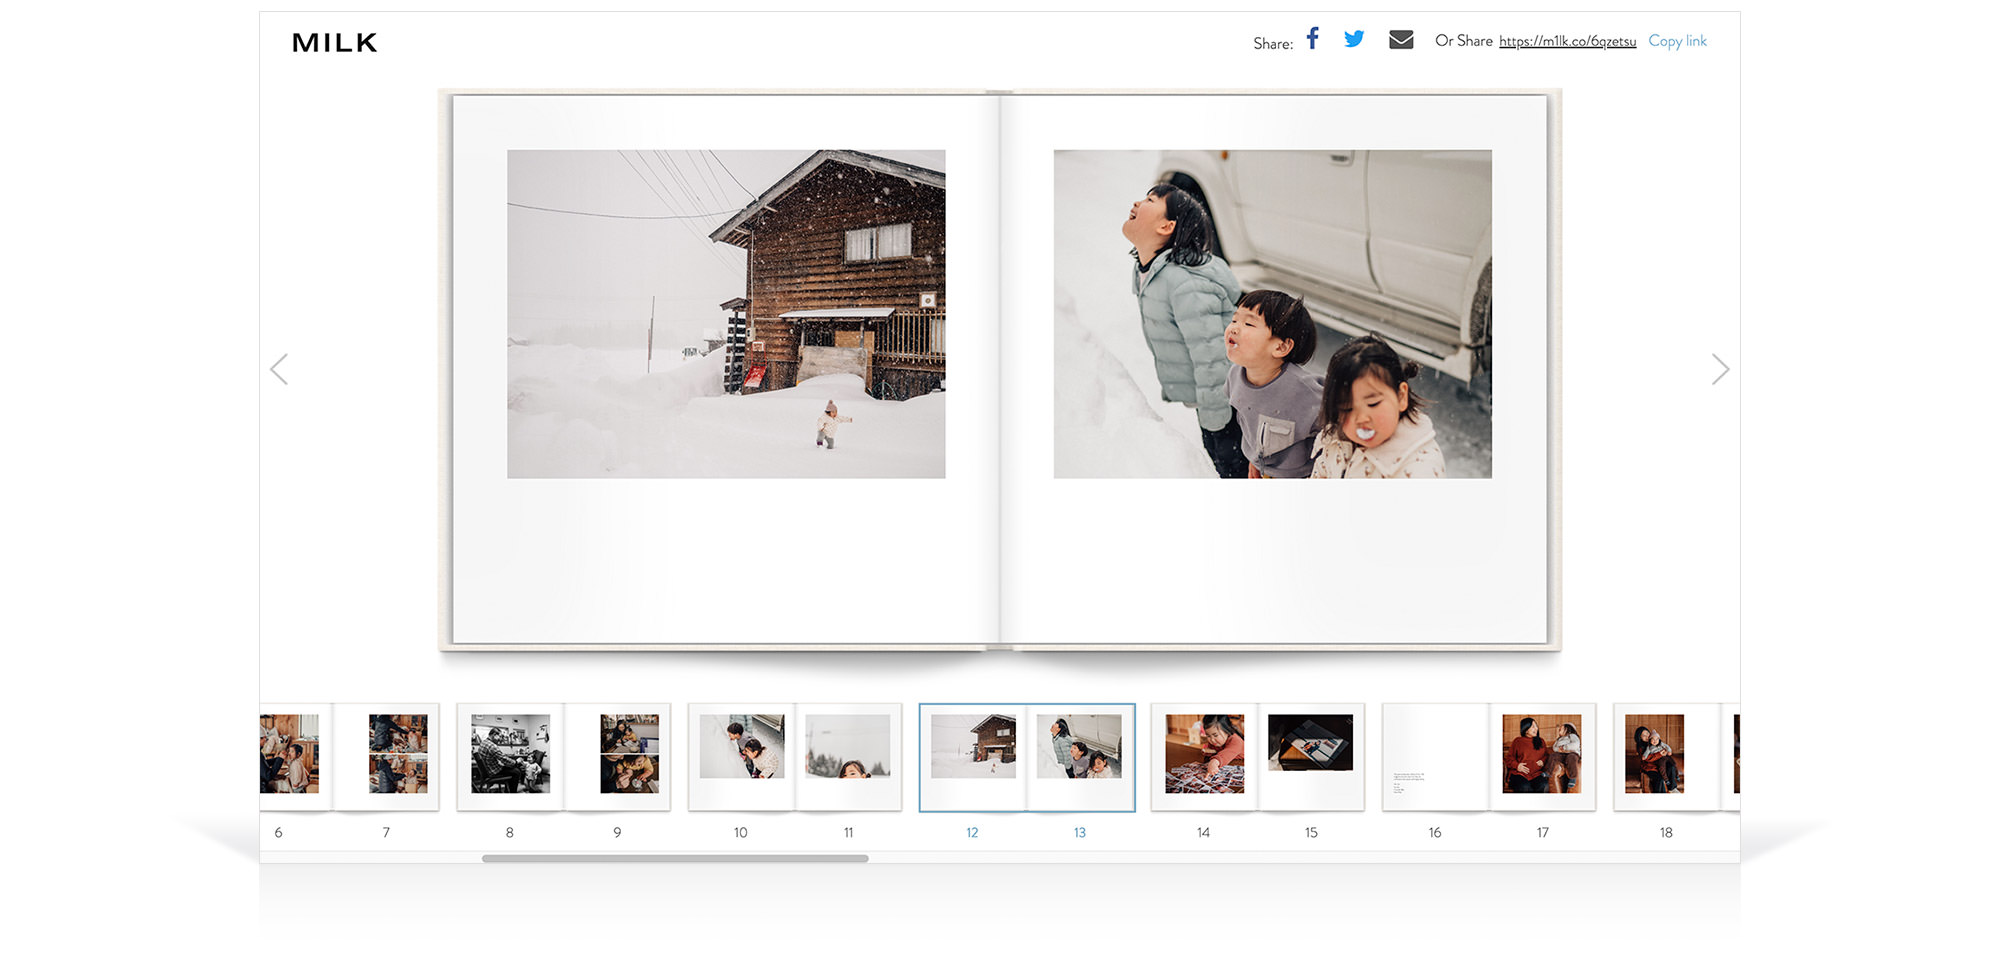
Task: Select the page 18 family thumbnail
Action: 1663,757
